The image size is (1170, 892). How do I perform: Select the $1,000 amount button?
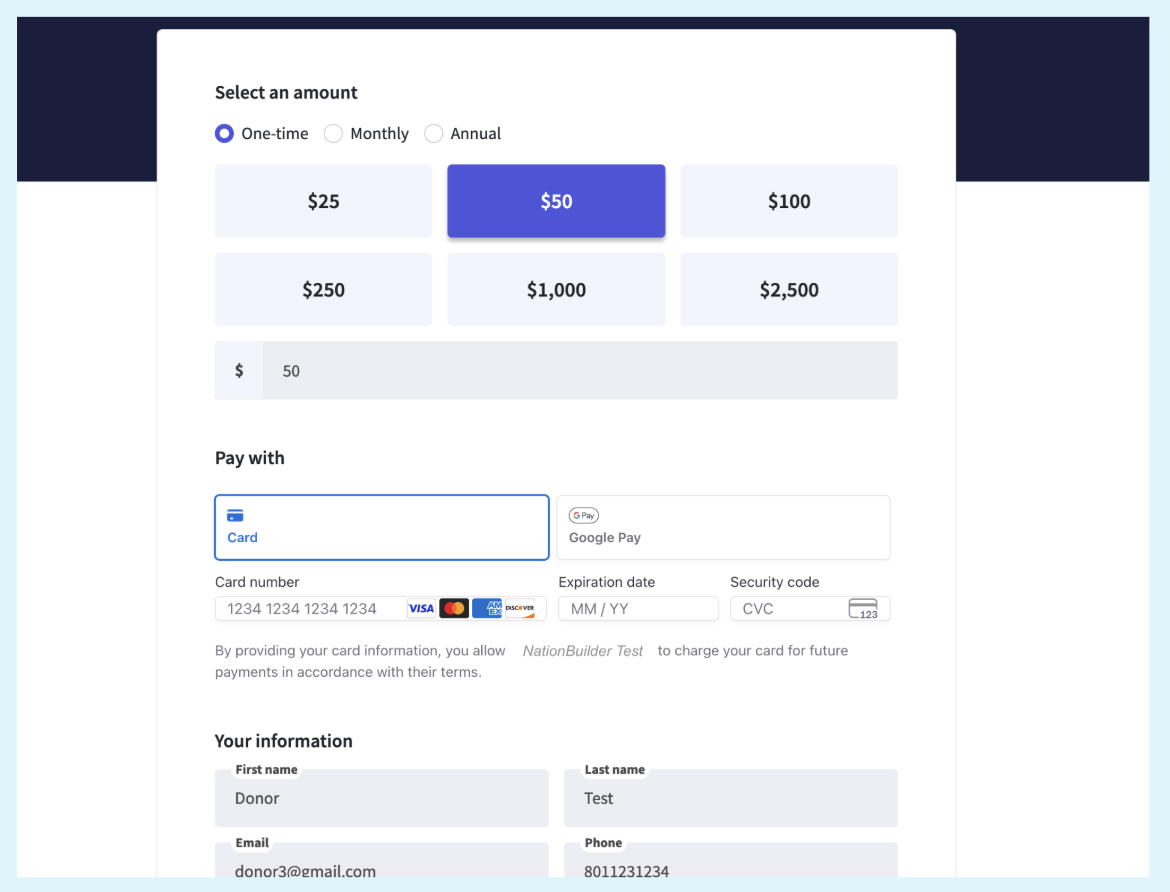click(x=556, y=290)
